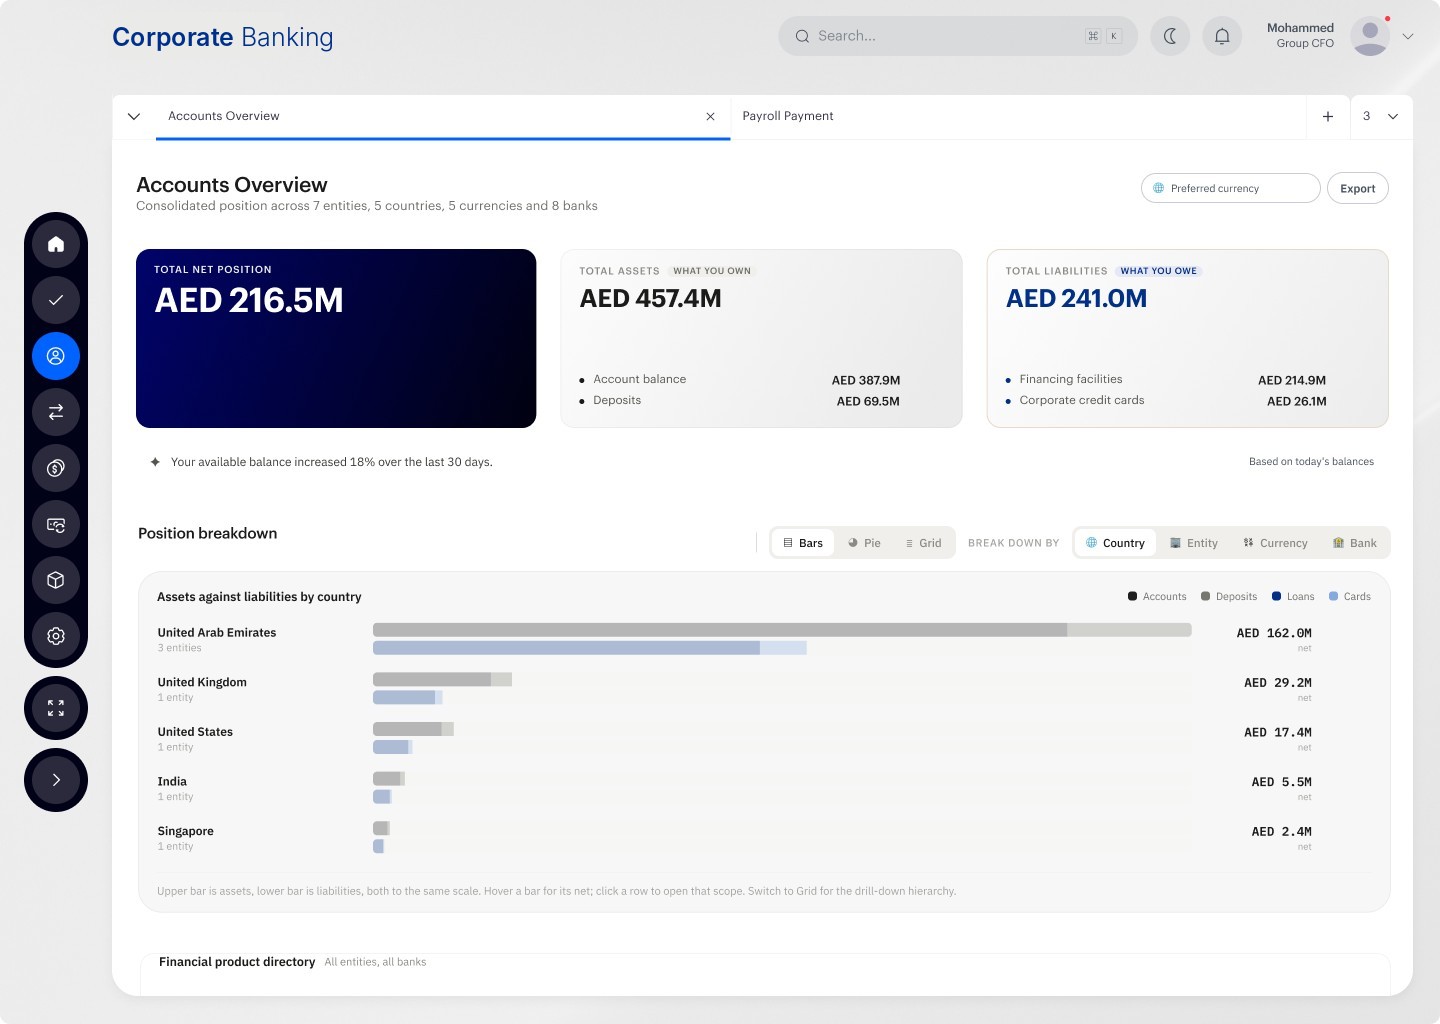Viewport: 1440px width, 1024px height.
Task: Click the sparkle icon beside balance insight
Action: coord(155,462)
